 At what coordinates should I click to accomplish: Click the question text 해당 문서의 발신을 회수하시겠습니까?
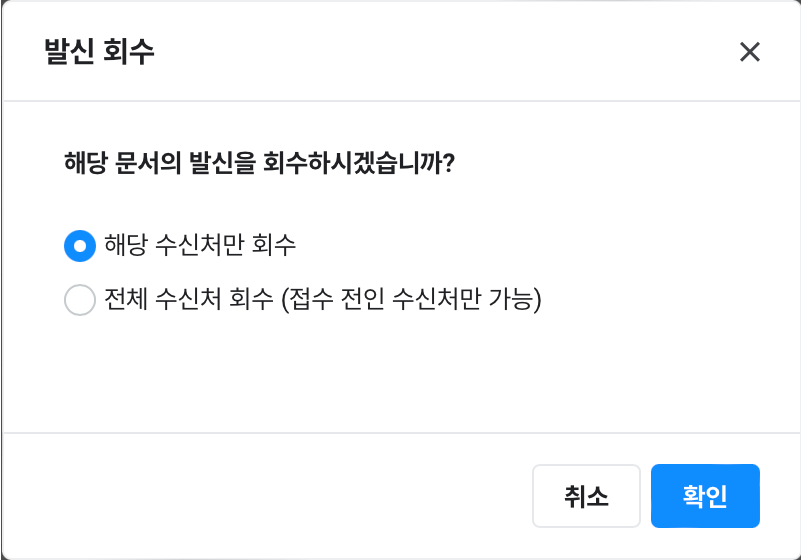(x=260, y=163)
